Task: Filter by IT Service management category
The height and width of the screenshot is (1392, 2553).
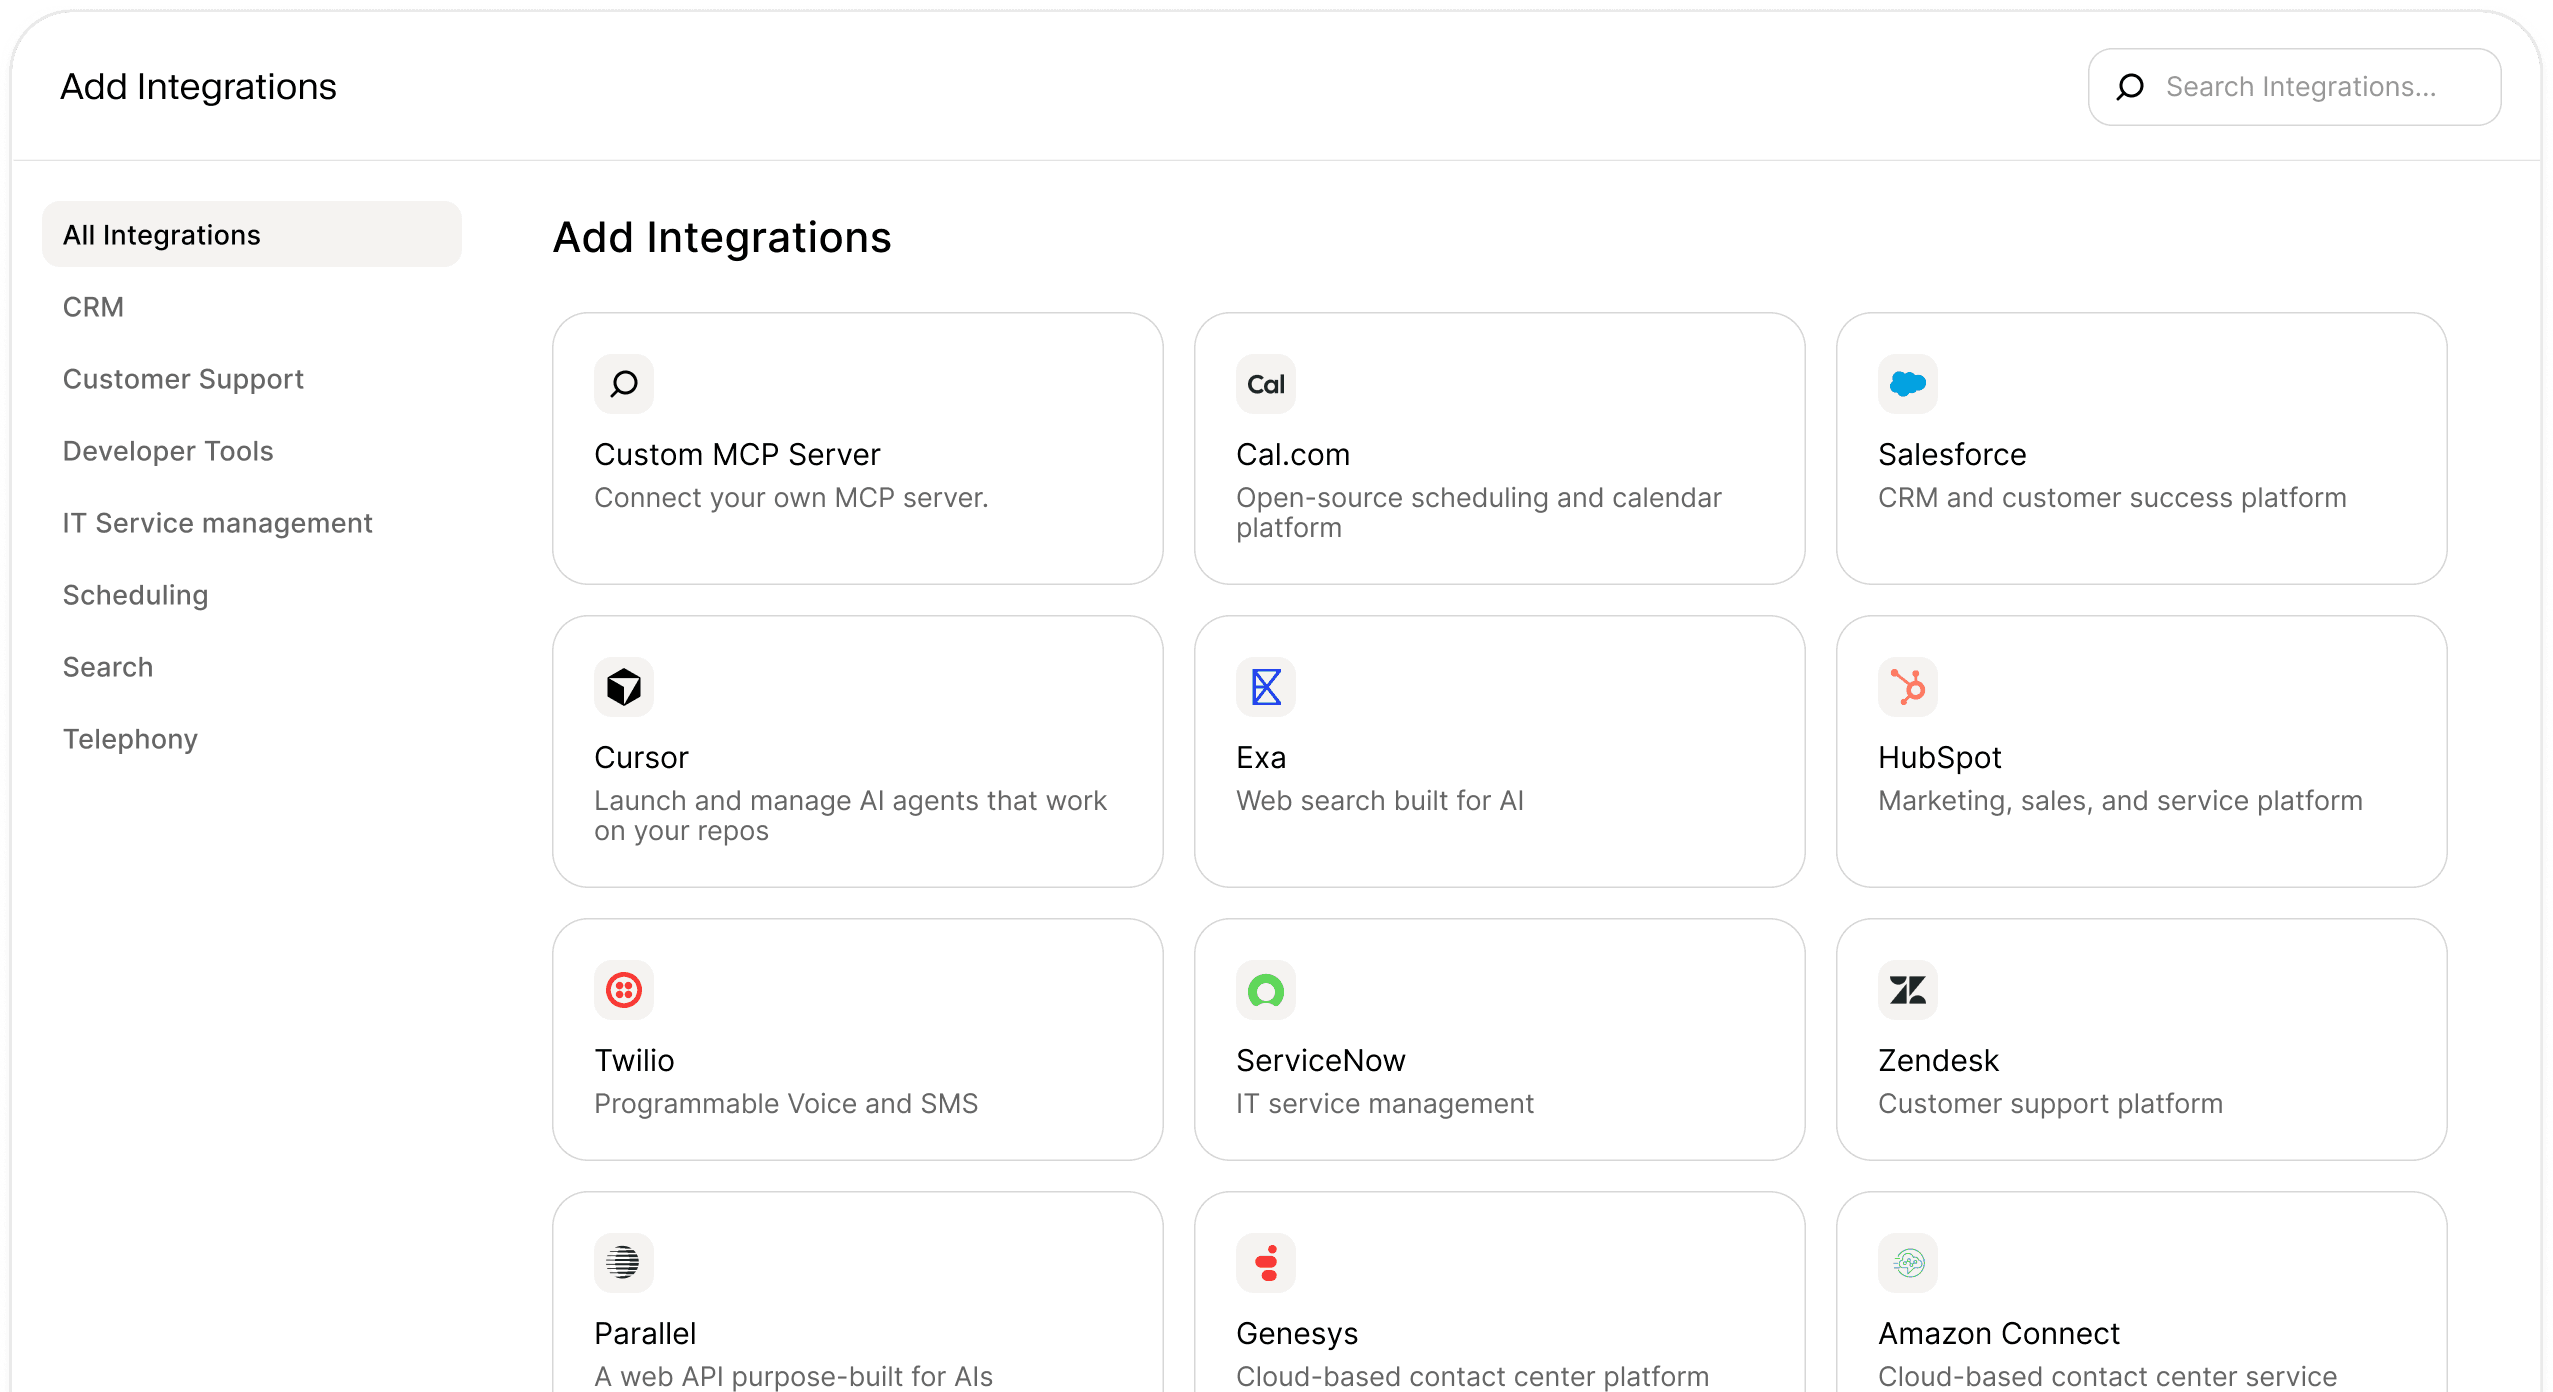Action: pos(217,523)
